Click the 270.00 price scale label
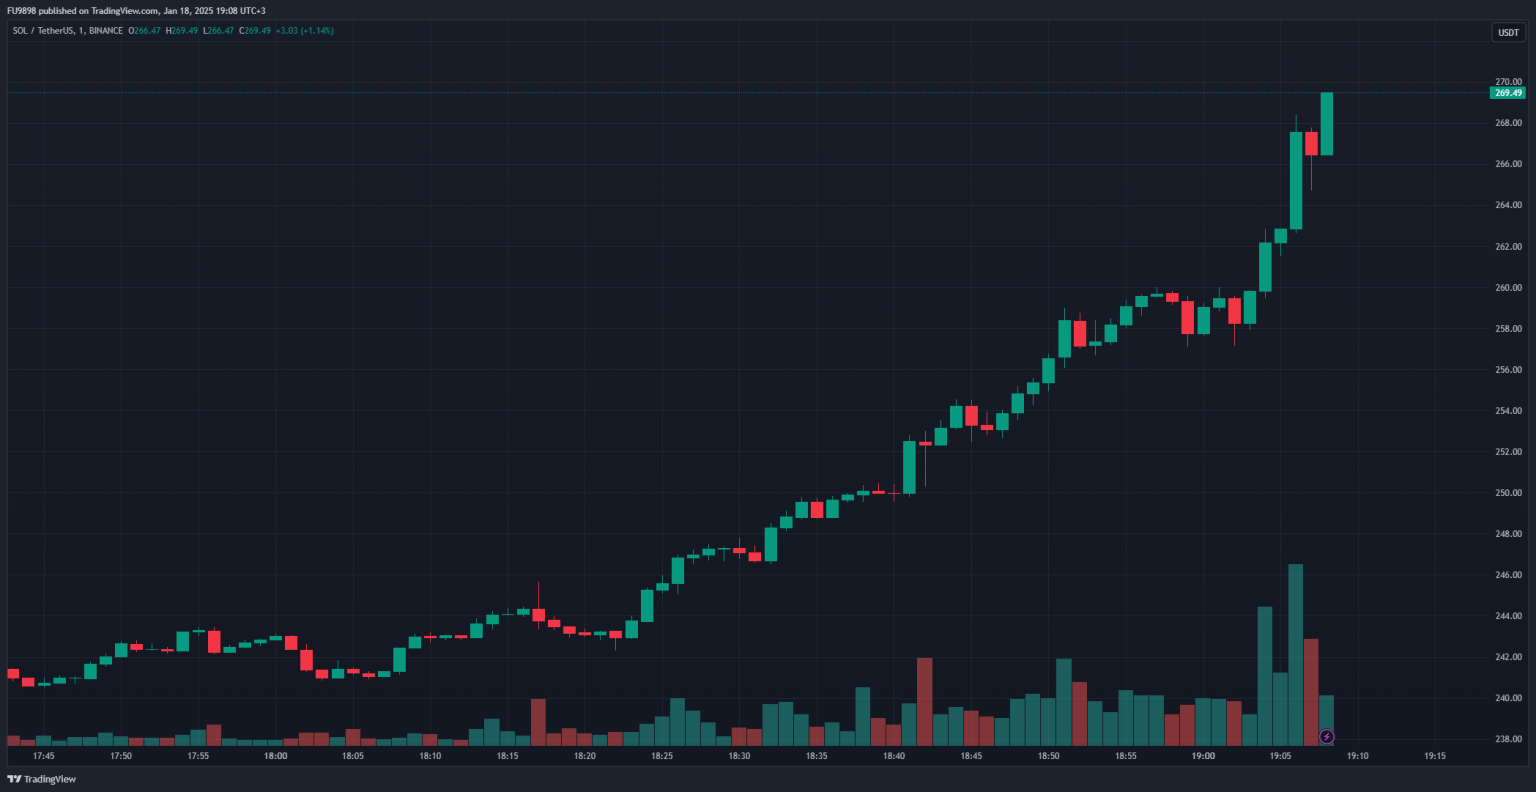Screen dimensions: 1536x792 click(1508, 82)
